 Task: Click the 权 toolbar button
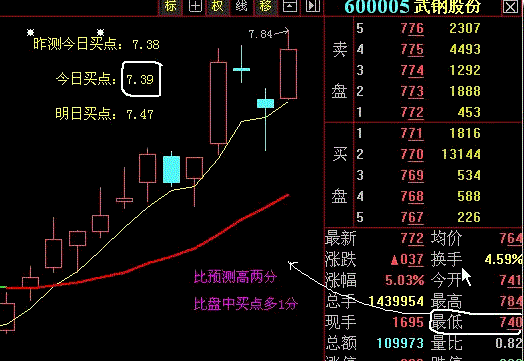click(x=217, y=6)
